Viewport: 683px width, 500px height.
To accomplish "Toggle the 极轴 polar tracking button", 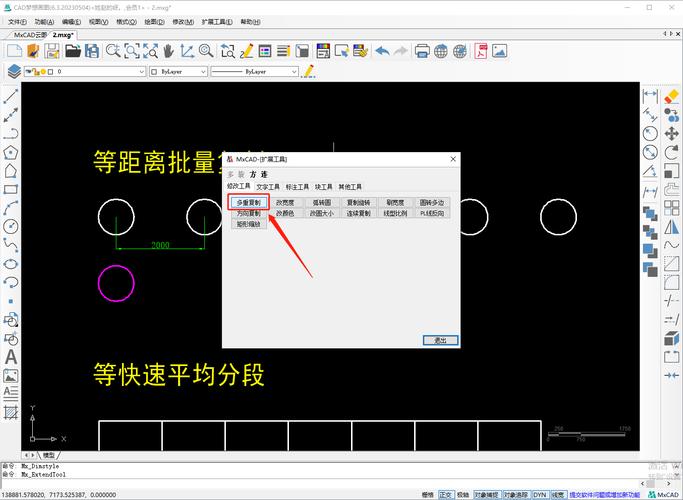I will (x=463, y=495).
